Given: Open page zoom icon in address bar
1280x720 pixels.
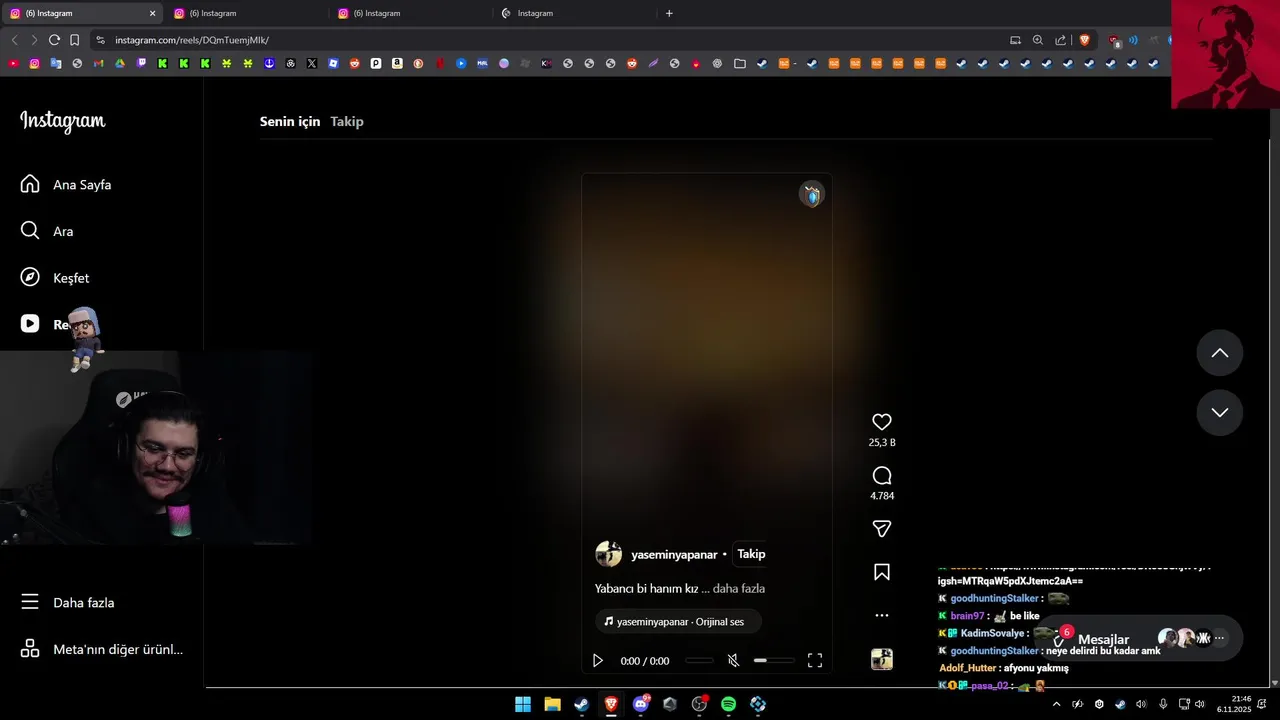Looking at the screenshot, I should pos(1038,40).
